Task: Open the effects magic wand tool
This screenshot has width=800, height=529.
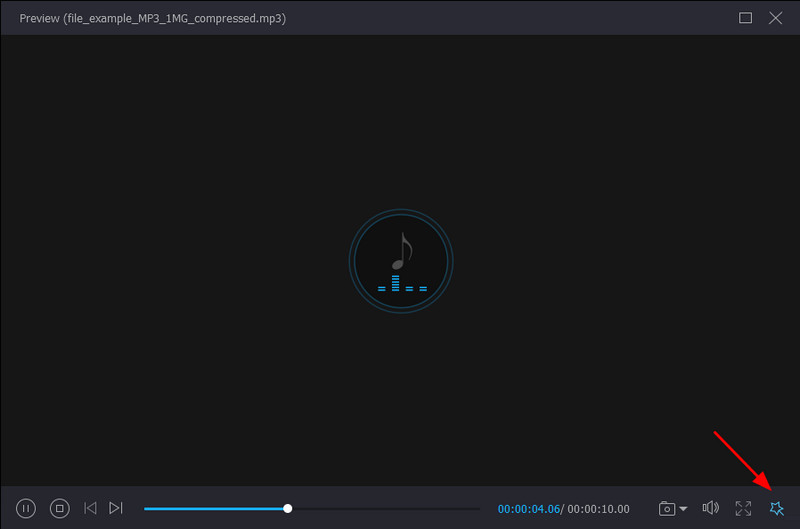Action: coord(776,508)
